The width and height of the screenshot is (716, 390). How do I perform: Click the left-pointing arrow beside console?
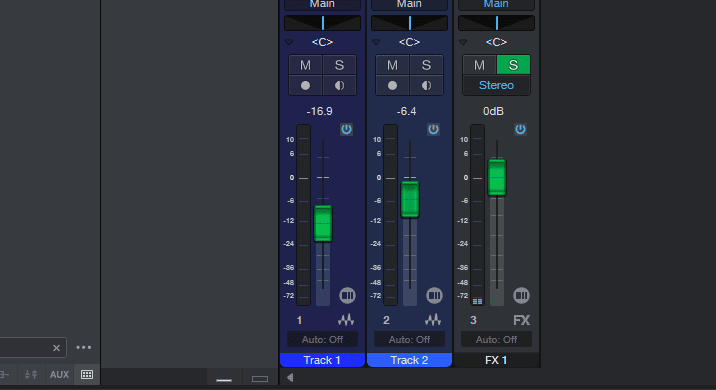(x=290, y=378)
